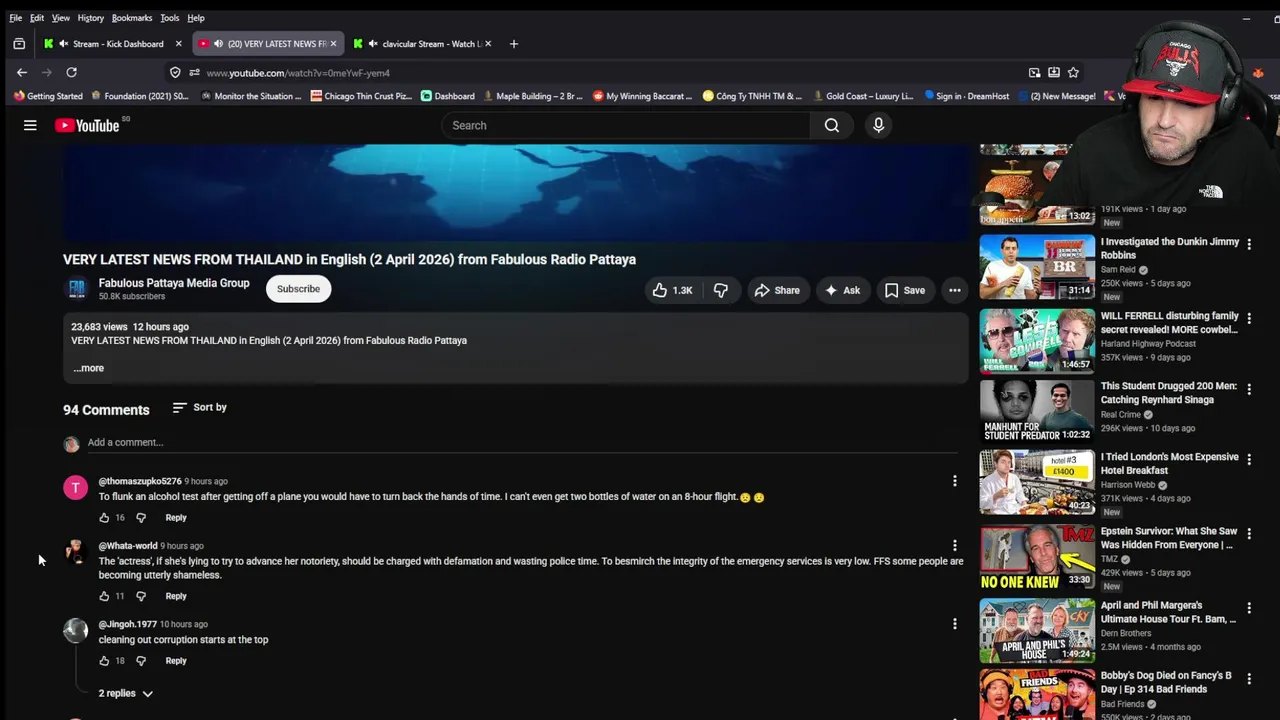Close the YouTube VERY LATEST NEWS tab
Screen dimensions: 1280x720
pyautogui.click(x=332, y=44)
